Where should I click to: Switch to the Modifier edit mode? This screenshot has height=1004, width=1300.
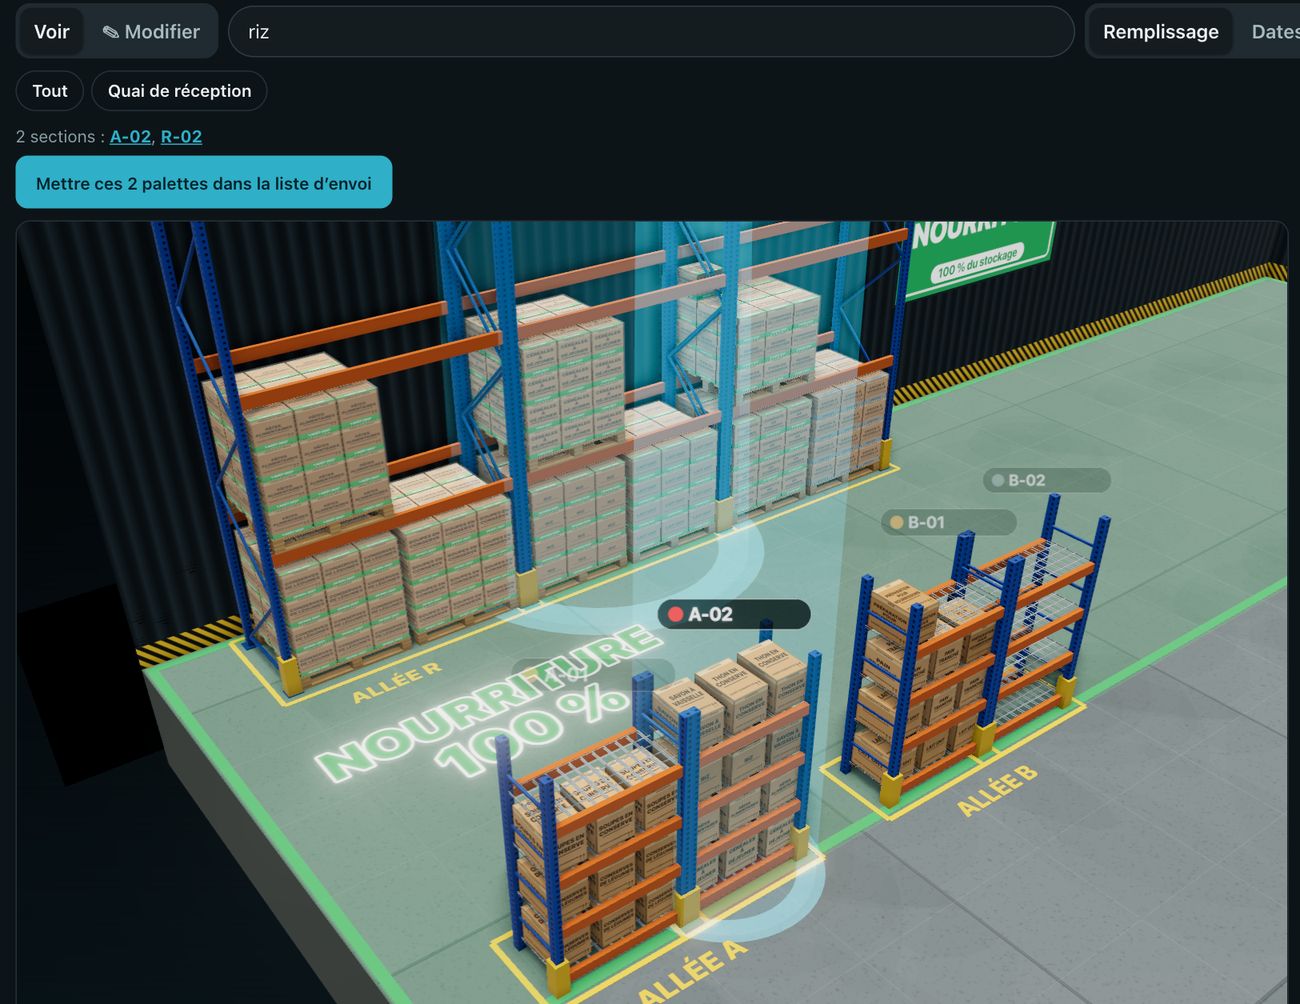151,32
